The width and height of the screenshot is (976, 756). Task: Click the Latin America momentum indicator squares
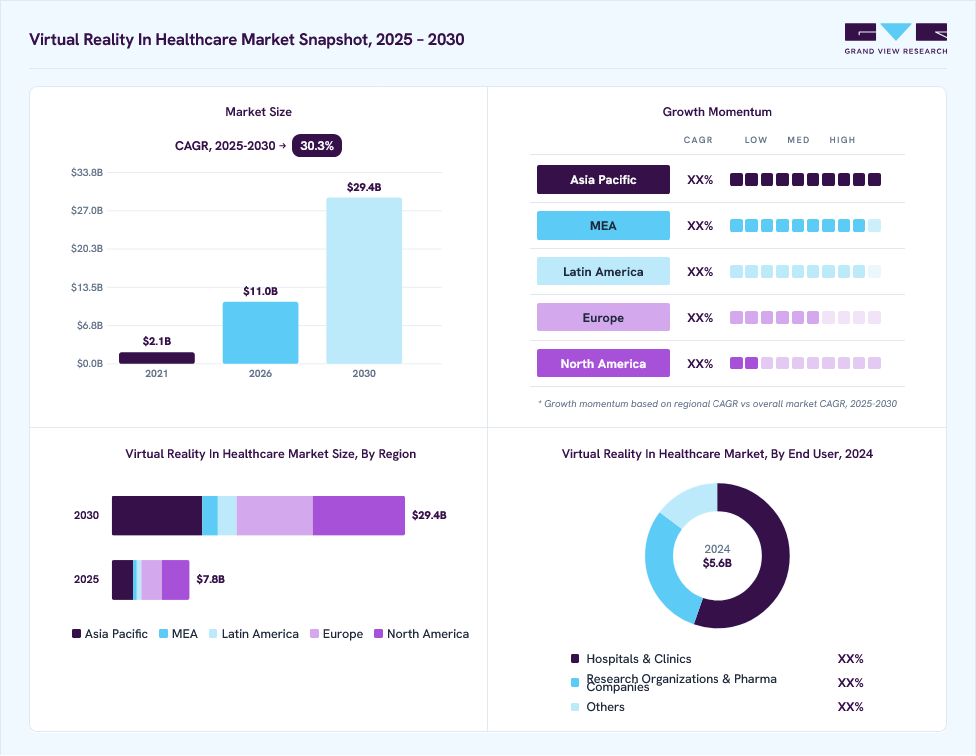tap(805, 272)
